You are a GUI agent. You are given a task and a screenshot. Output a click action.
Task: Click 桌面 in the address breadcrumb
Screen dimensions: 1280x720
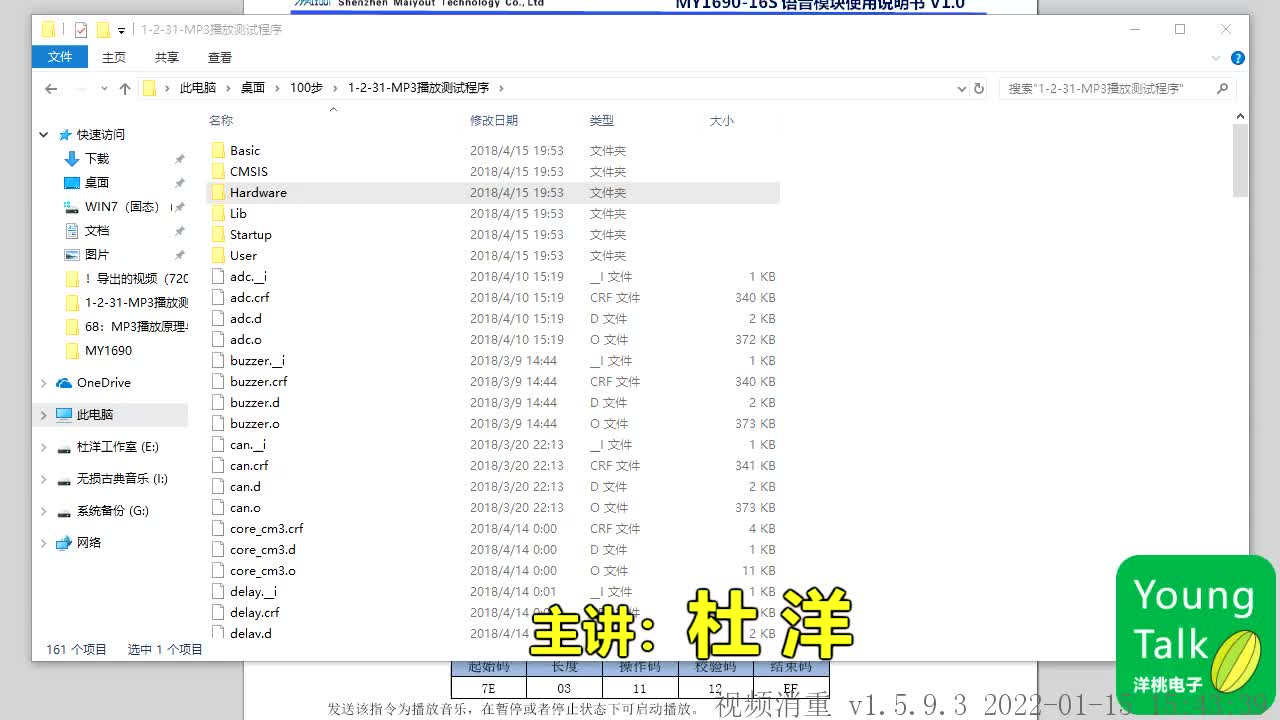coord(253,88)
